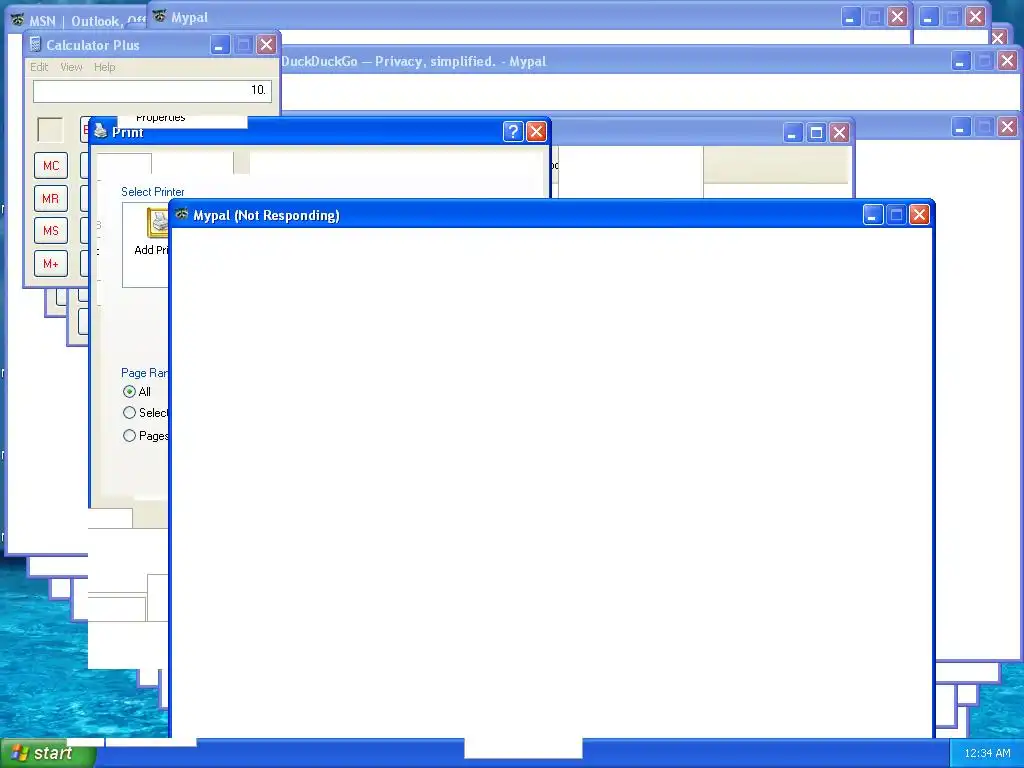Click the MR memory recall button

[x=51, y=199]
